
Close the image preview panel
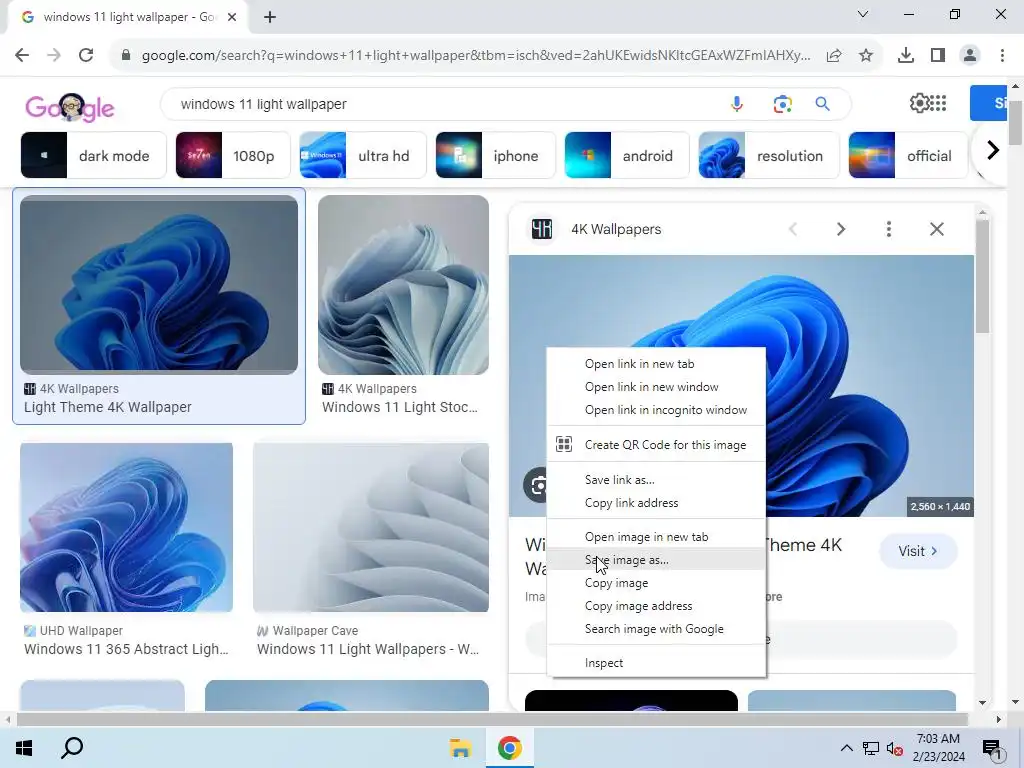click(936, 229)
